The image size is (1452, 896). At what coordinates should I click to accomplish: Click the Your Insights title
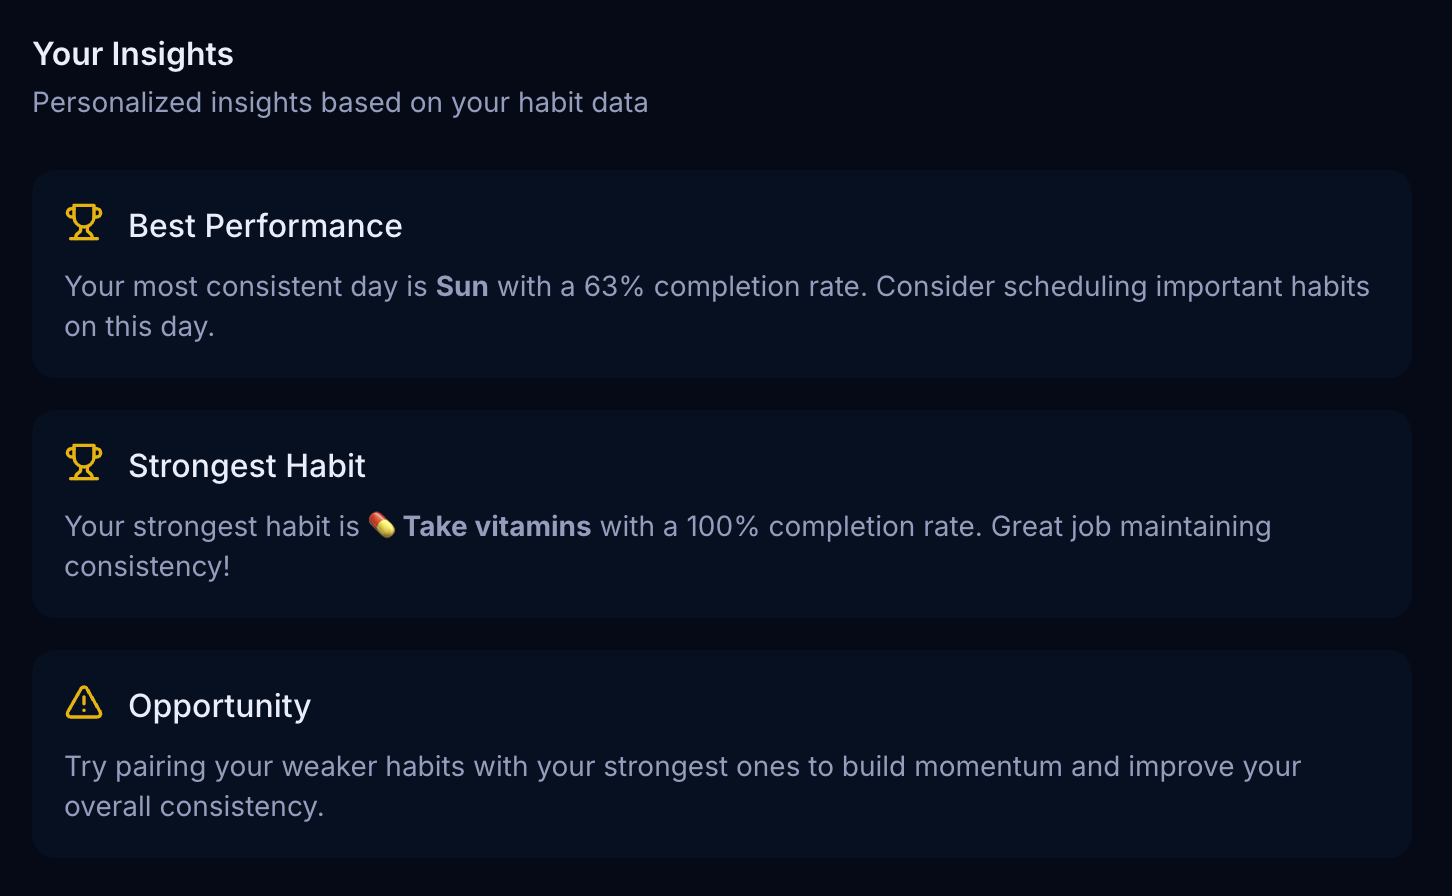pyautogui.click(x=133, y=54)
